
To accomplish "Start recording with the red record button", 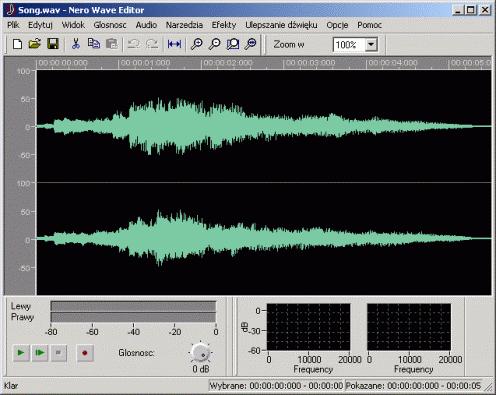I will [85, 353].
